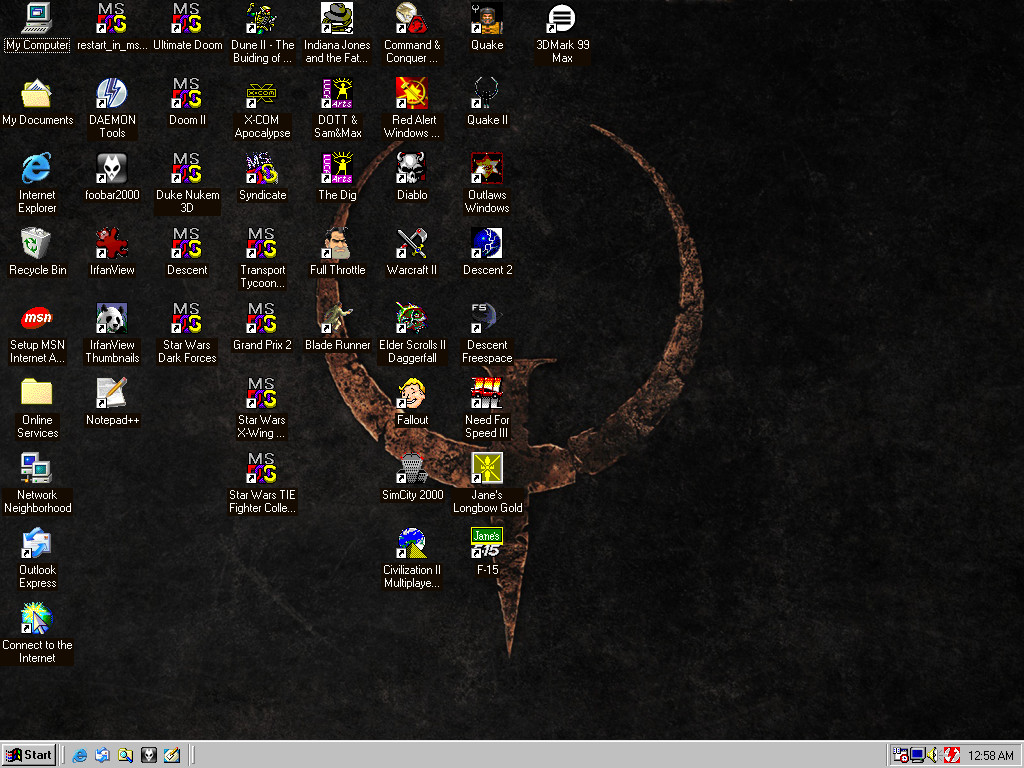Image resolution: width=1024 pixels, height=768 pixels.
Task: Click the Jane's Longbow Gold icon
Action: click(487, 469)
